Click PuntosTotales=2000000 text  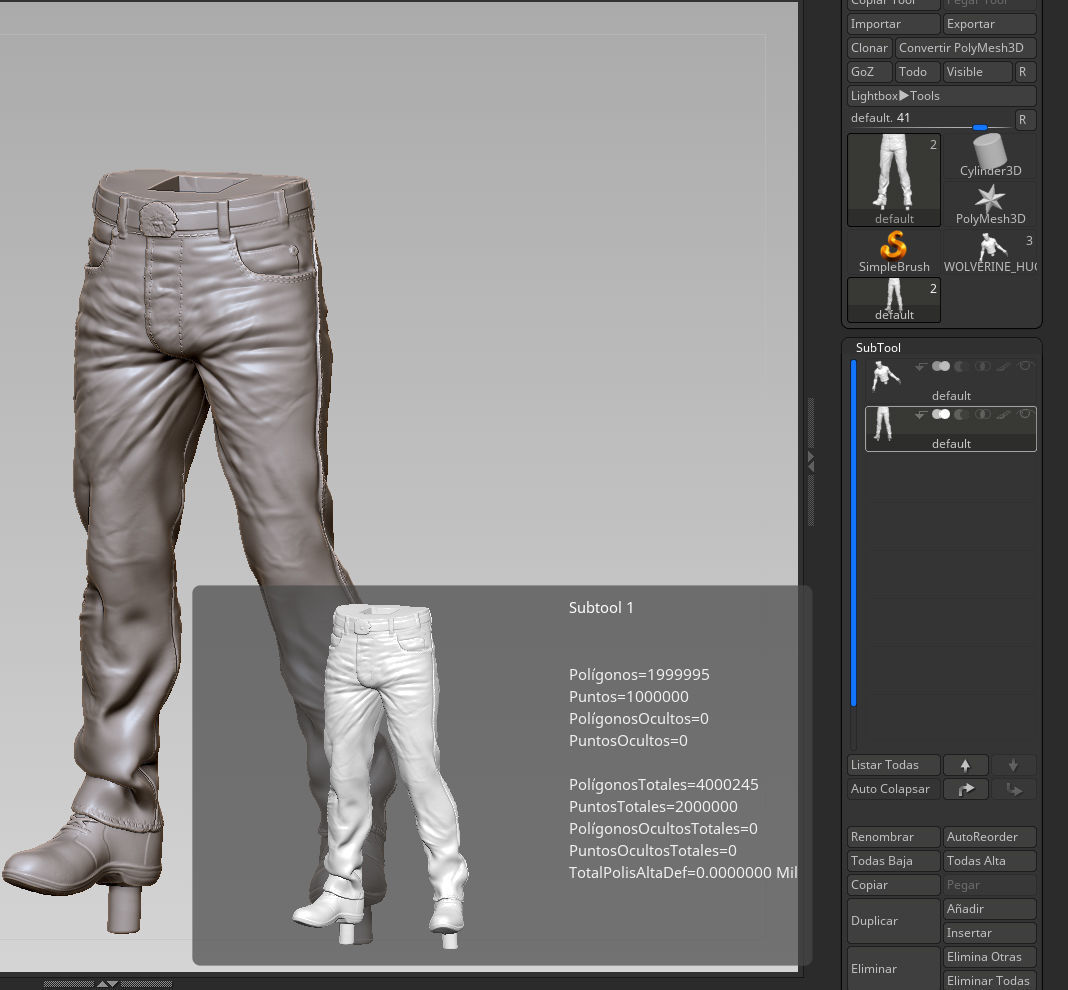(x=653, y=807)
